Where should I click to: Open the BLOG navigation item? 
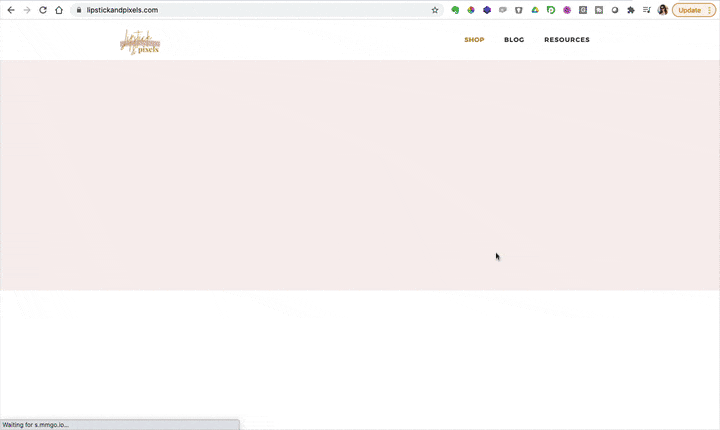pyautogui.click(x=514, y=40)
